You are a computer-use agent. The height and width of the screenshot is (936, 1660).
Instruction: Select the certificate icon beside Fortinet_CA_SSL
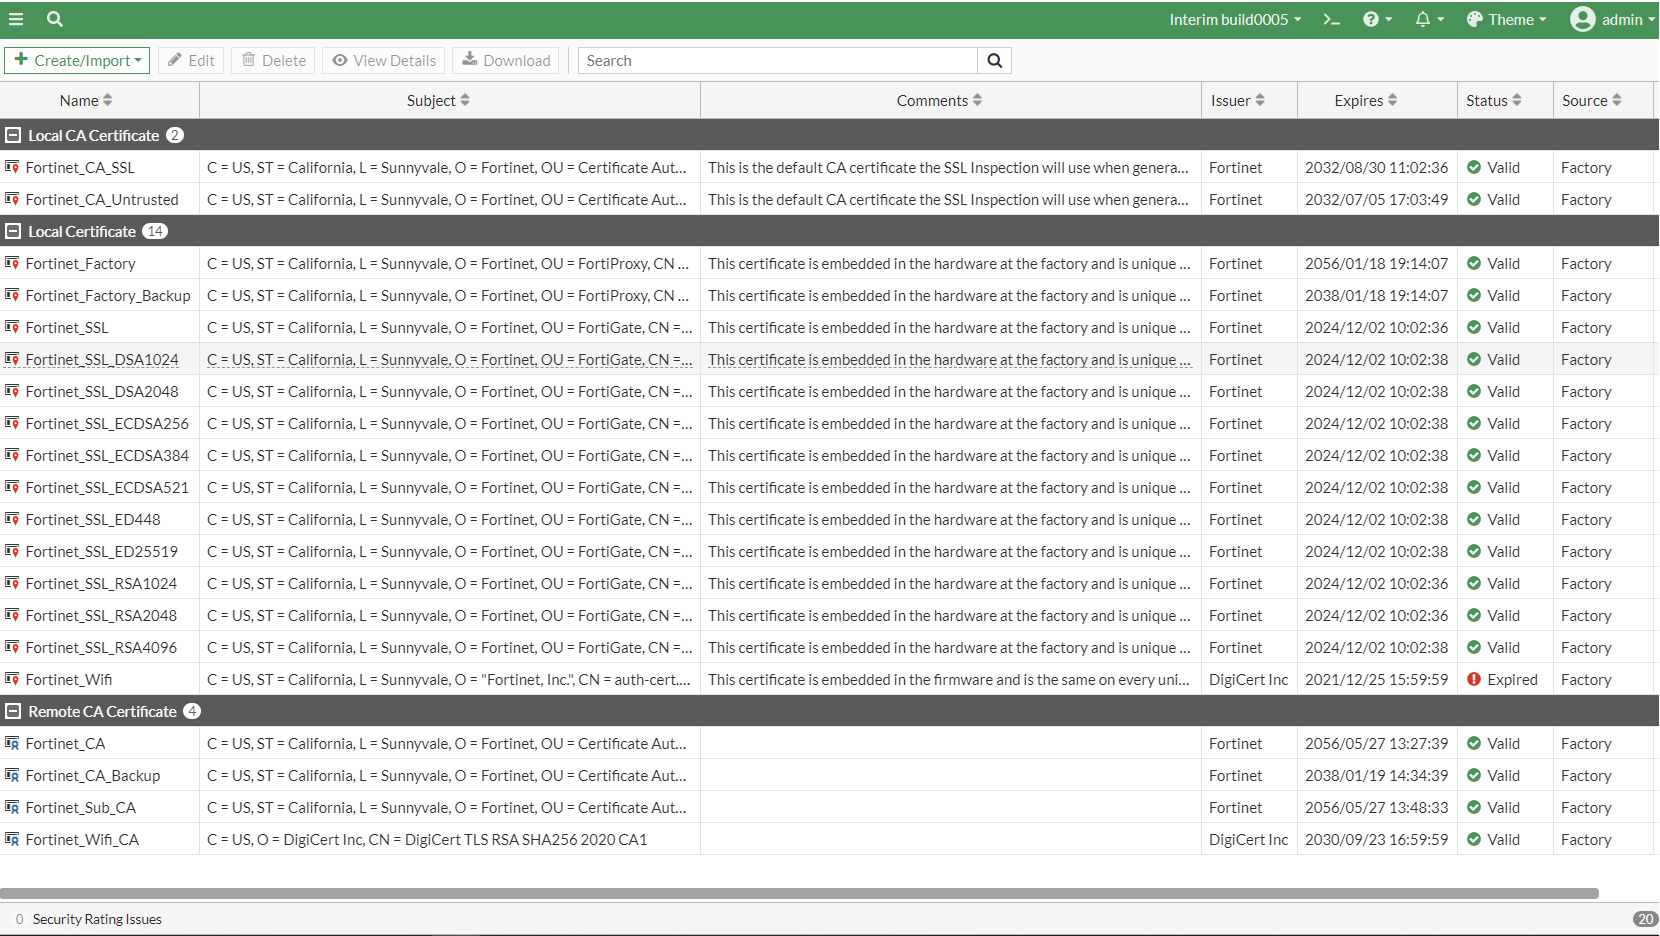[11, 167]
